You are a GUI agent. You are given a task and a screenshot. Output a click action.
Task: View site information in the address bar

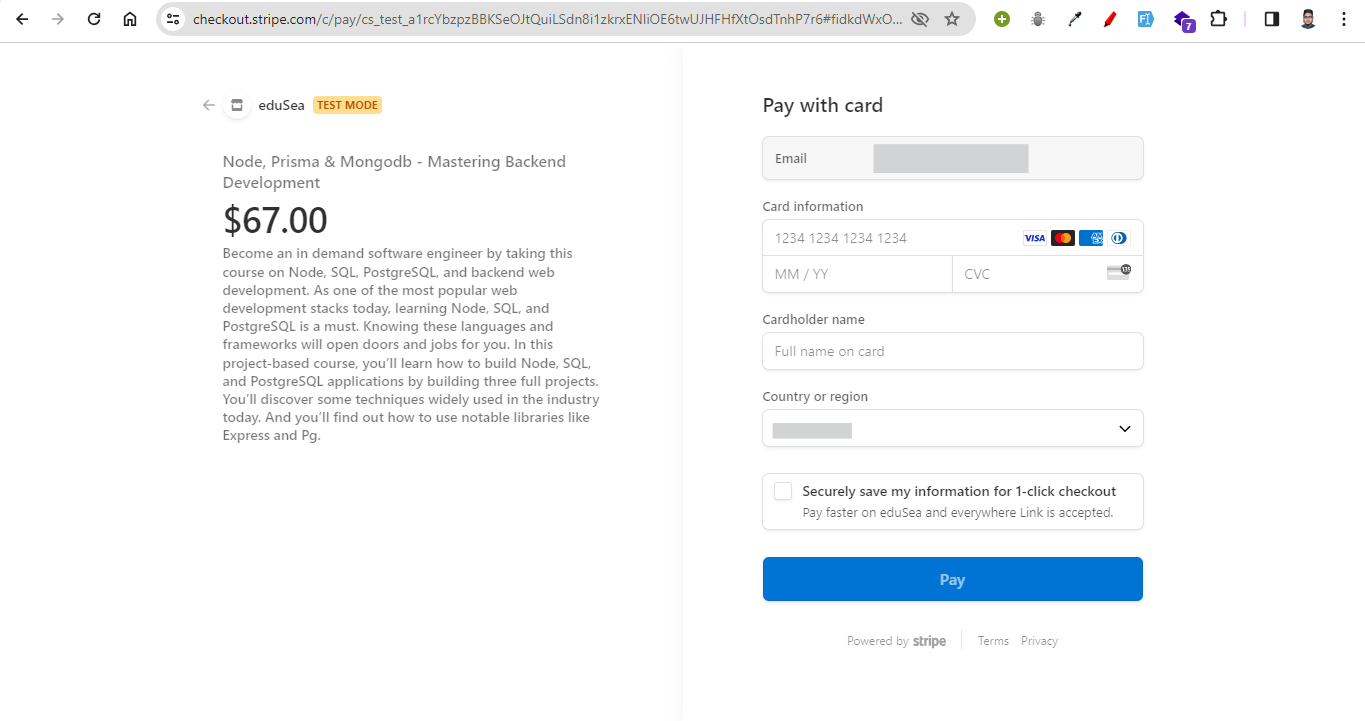click(x=173, y=19)
